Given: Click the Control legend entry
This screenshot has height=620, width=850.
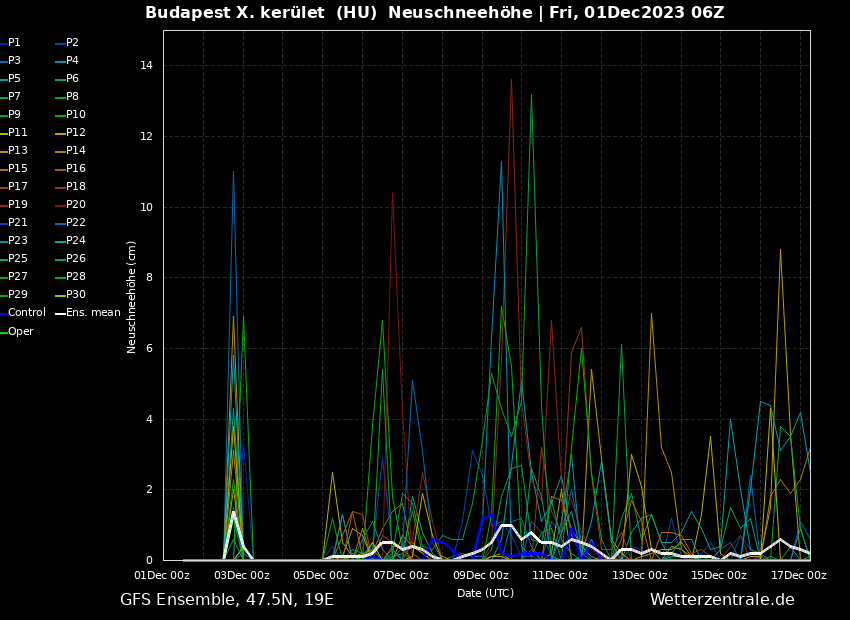Looking at the screenshot, I should click(x=27, y=313).
